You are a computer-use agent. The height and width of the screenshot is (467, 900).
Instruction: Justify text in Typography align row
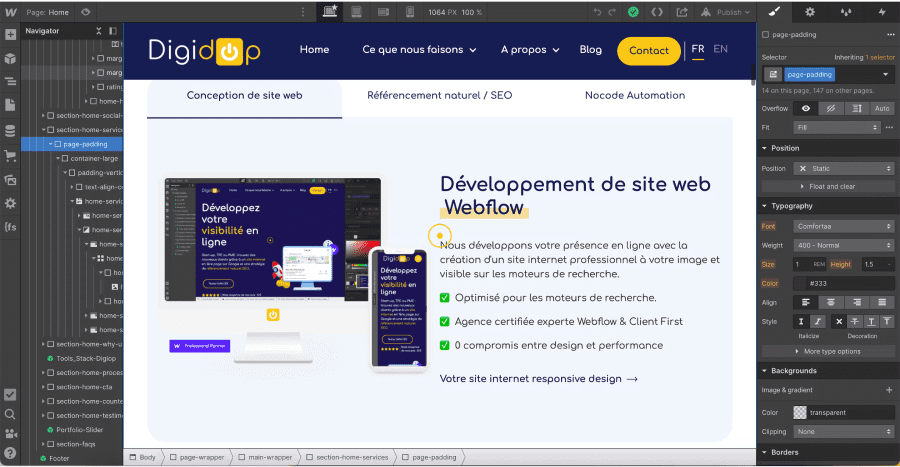click(882, 302)
